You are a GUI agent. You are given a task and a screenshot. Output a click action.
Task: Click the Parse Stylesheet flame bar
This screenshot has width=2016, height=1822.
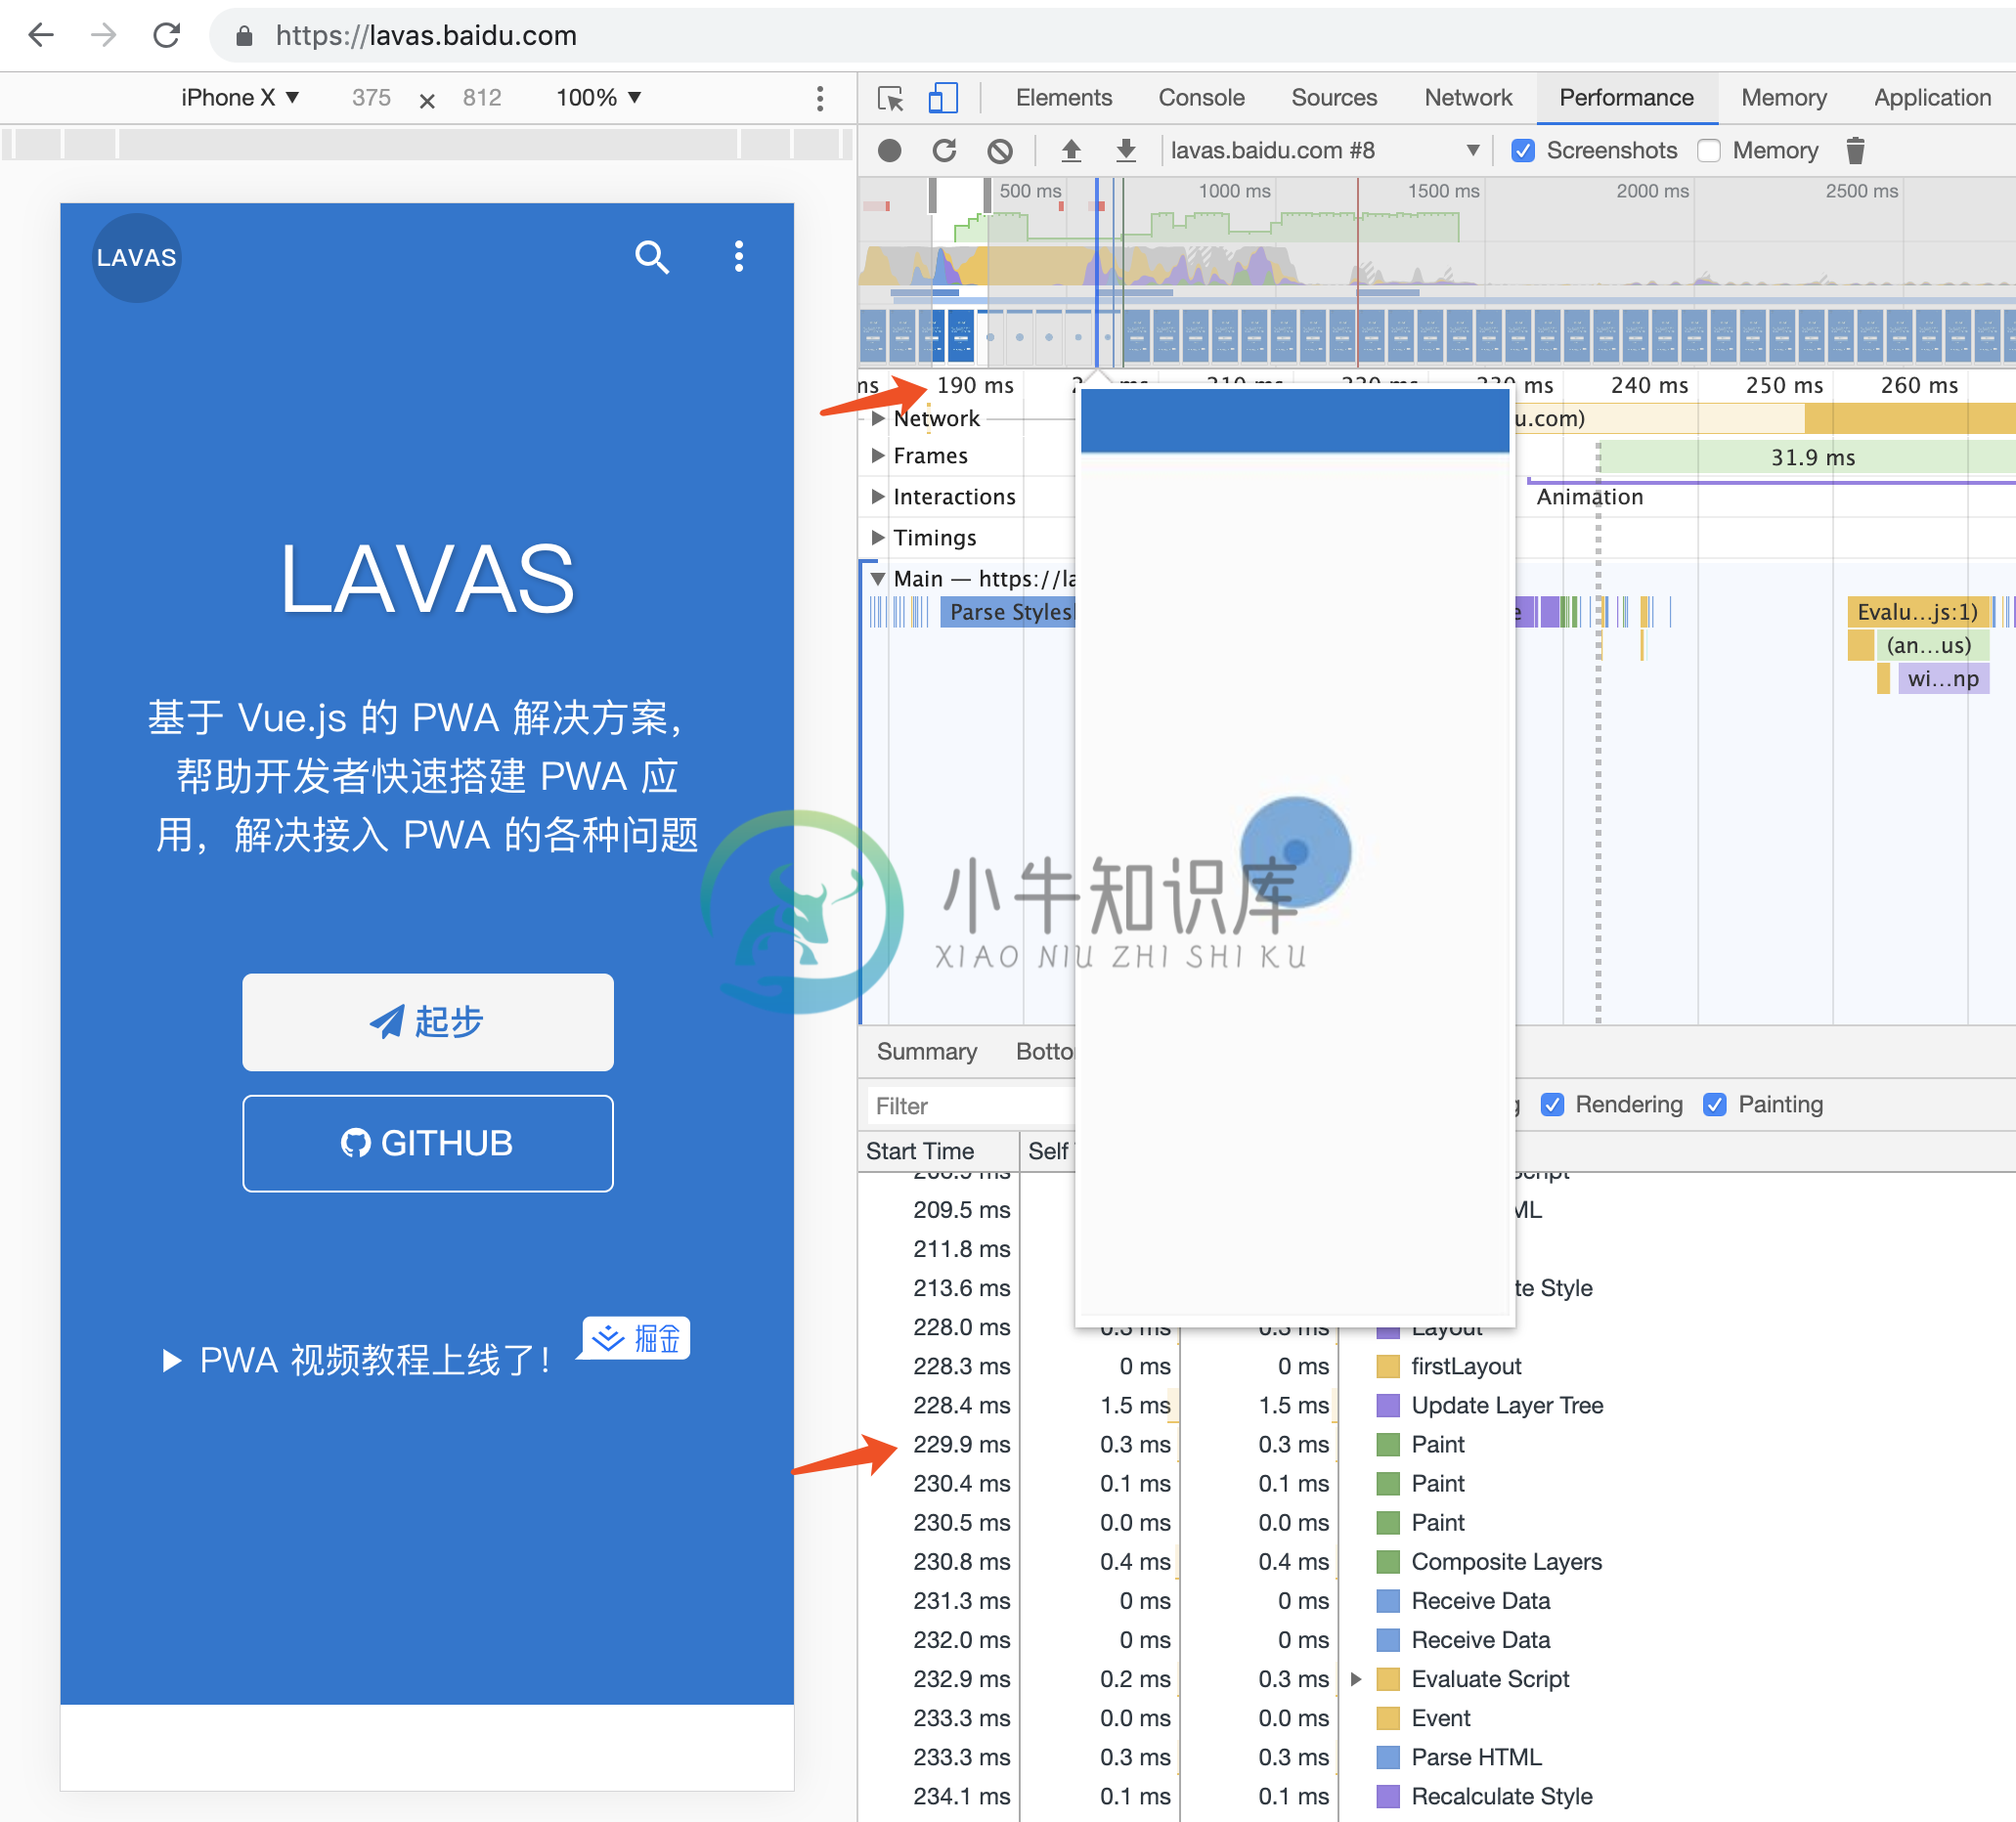point(1008,612)
